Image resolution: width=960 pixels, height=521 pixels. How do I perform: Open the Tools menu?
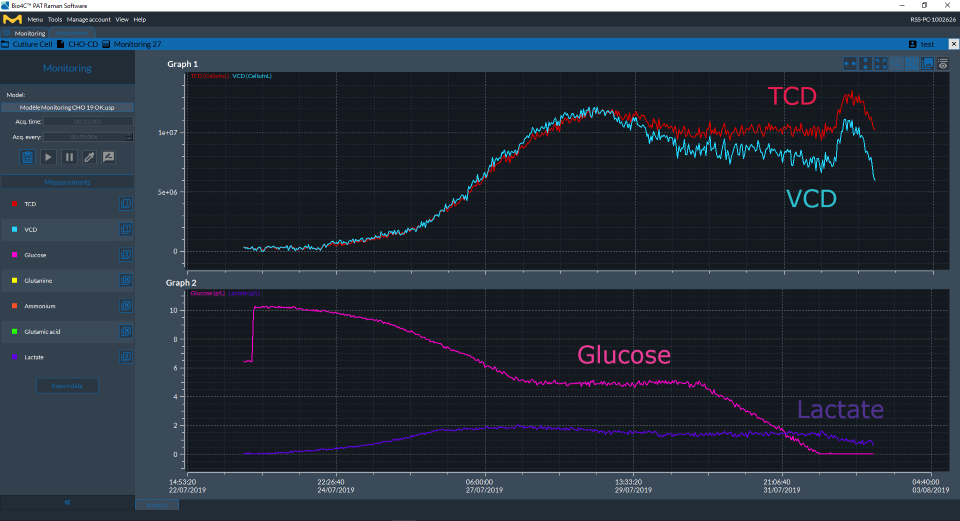click(55, 19)
